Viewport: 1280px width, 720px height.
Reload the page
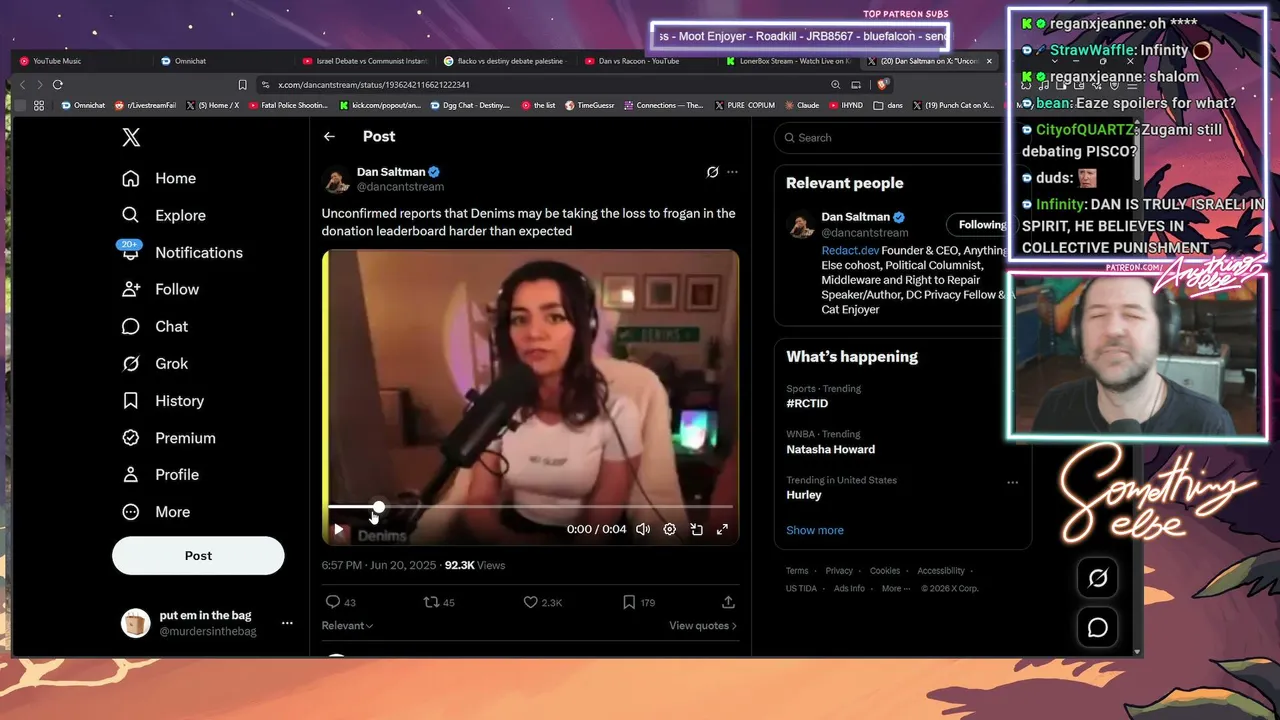pos(58,85)
